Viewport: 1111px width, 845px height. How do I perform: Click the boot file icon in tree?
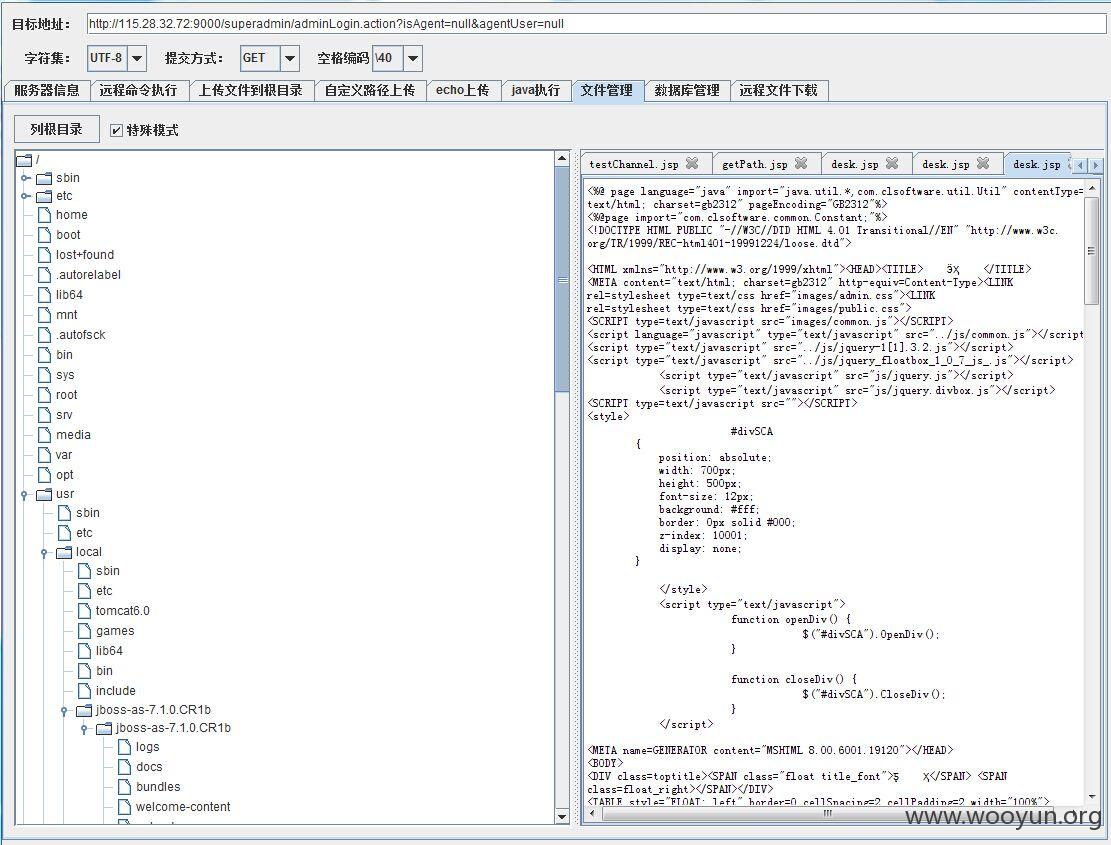(44, 234)
